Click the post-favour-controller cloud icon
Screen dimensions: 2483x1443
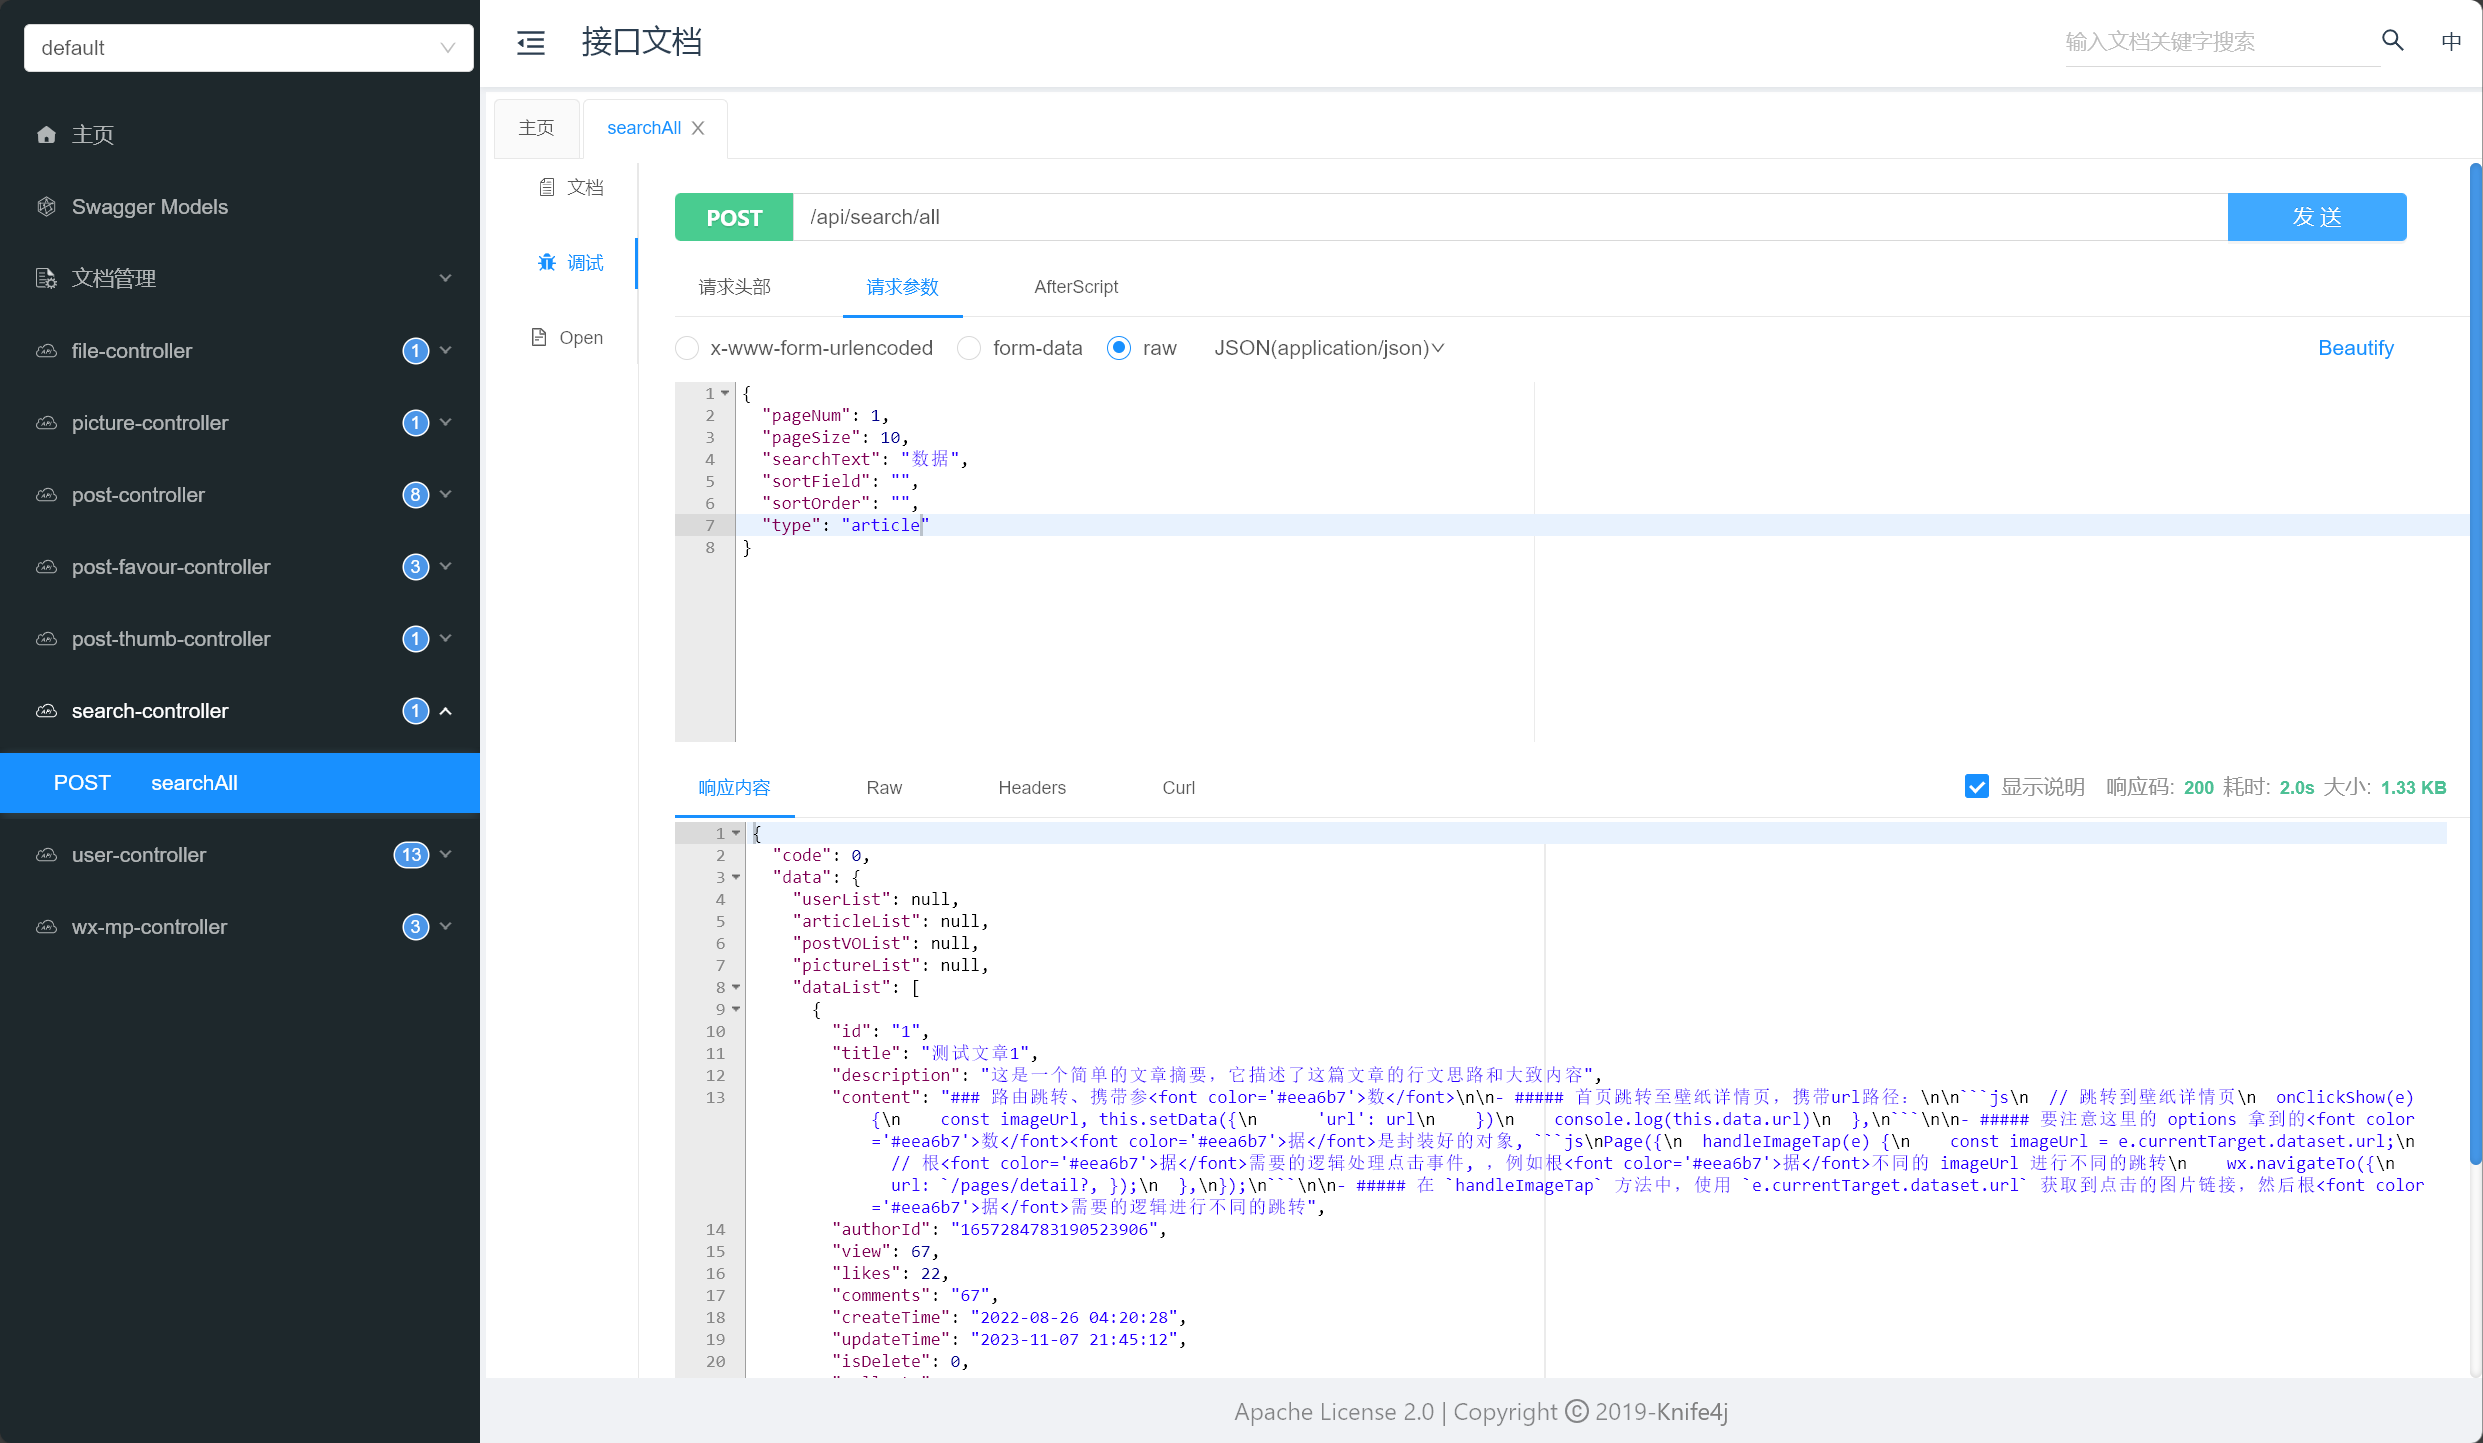click(46, 566)
